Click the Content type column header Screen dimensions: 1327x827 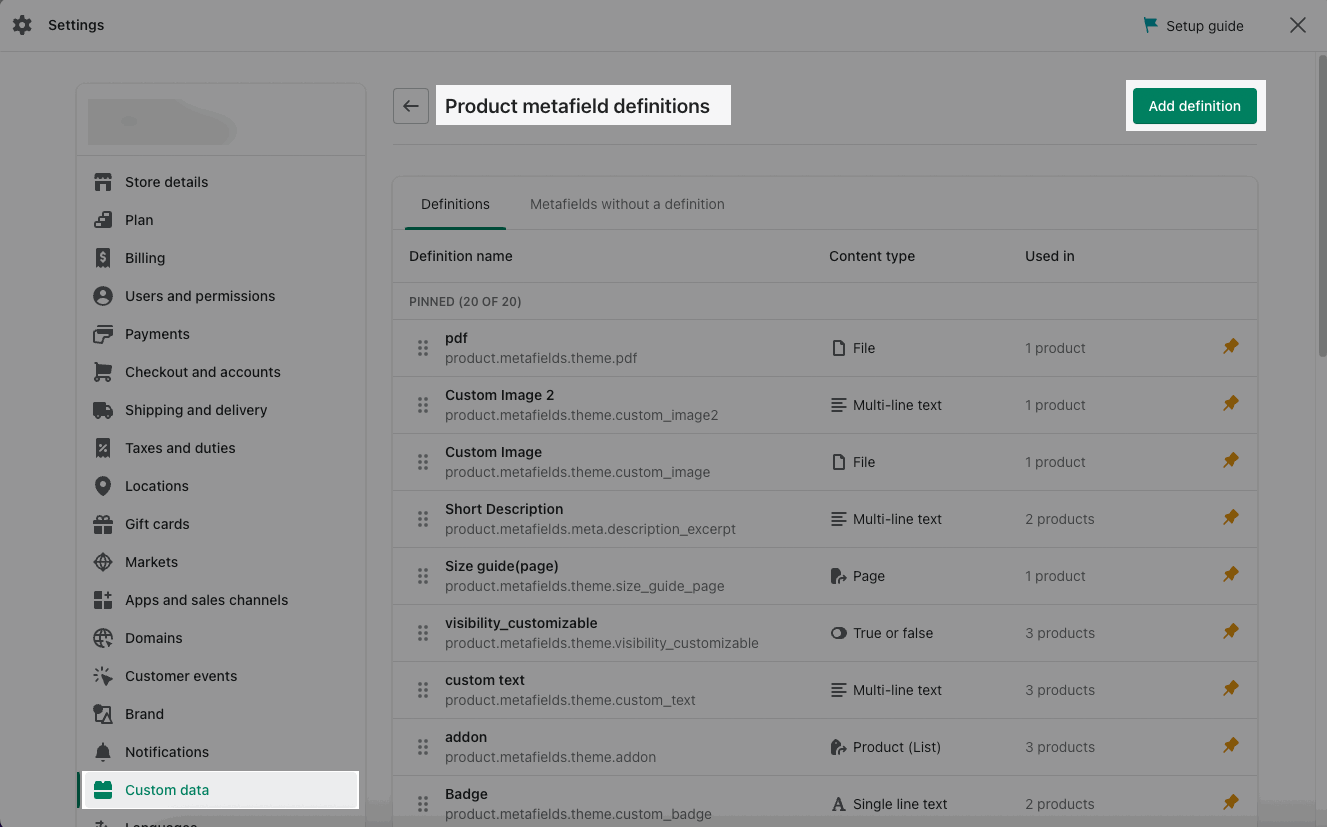(x=872, y=256)
